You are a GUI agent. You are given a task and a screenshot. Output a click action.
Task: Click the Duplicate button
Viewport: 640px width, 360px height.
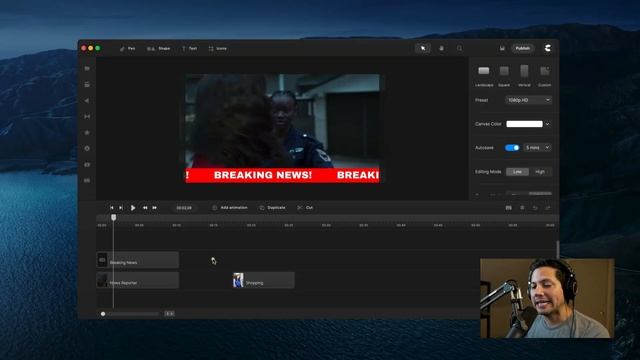pyautogui.click(x=272, y=208)
